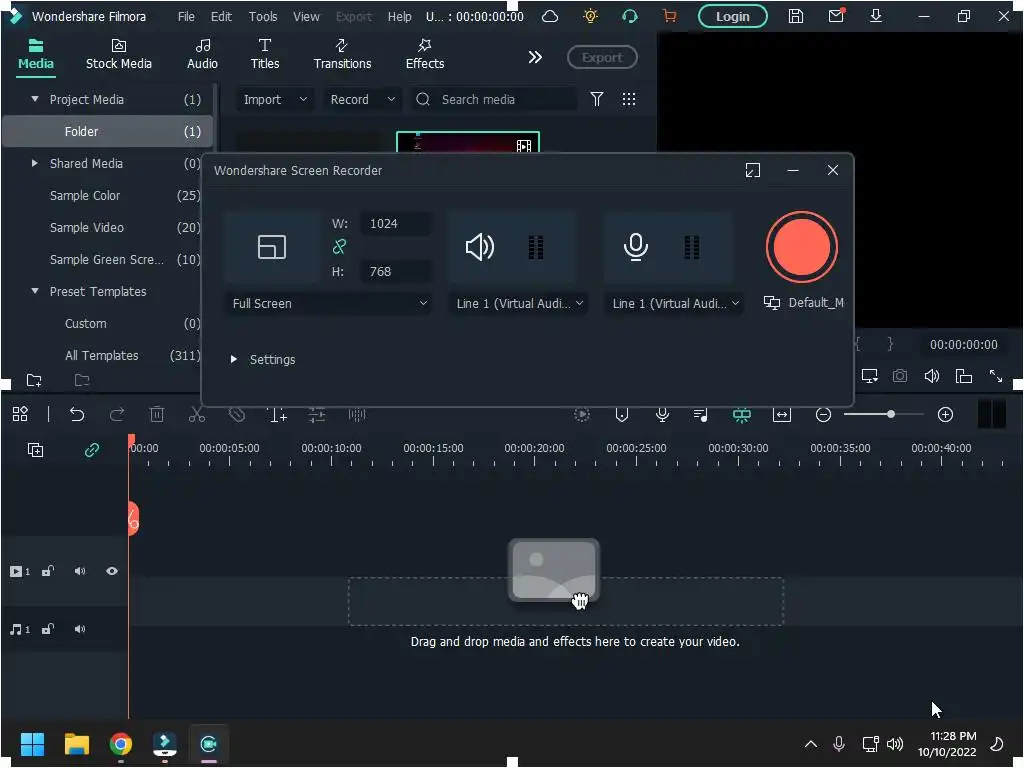The height and width of the screenshot is (768, 1024).
Task: Click the Login button
Action: point(732,16)
